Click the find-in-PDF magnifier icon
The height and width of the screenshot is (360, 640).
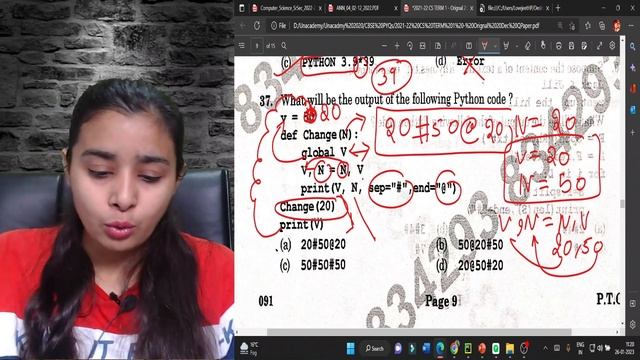tap(284, 46)
